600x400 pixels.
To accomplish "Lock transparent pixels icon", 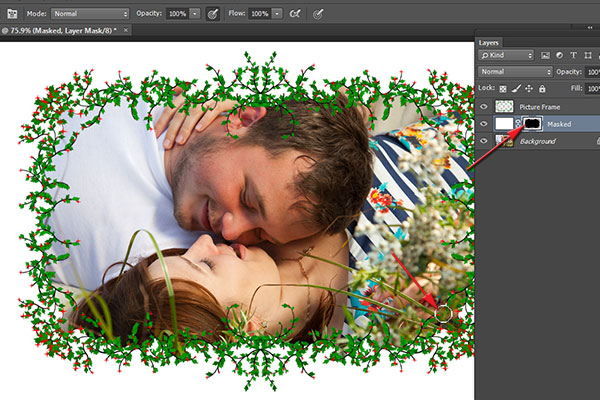I will coord(503,89).
